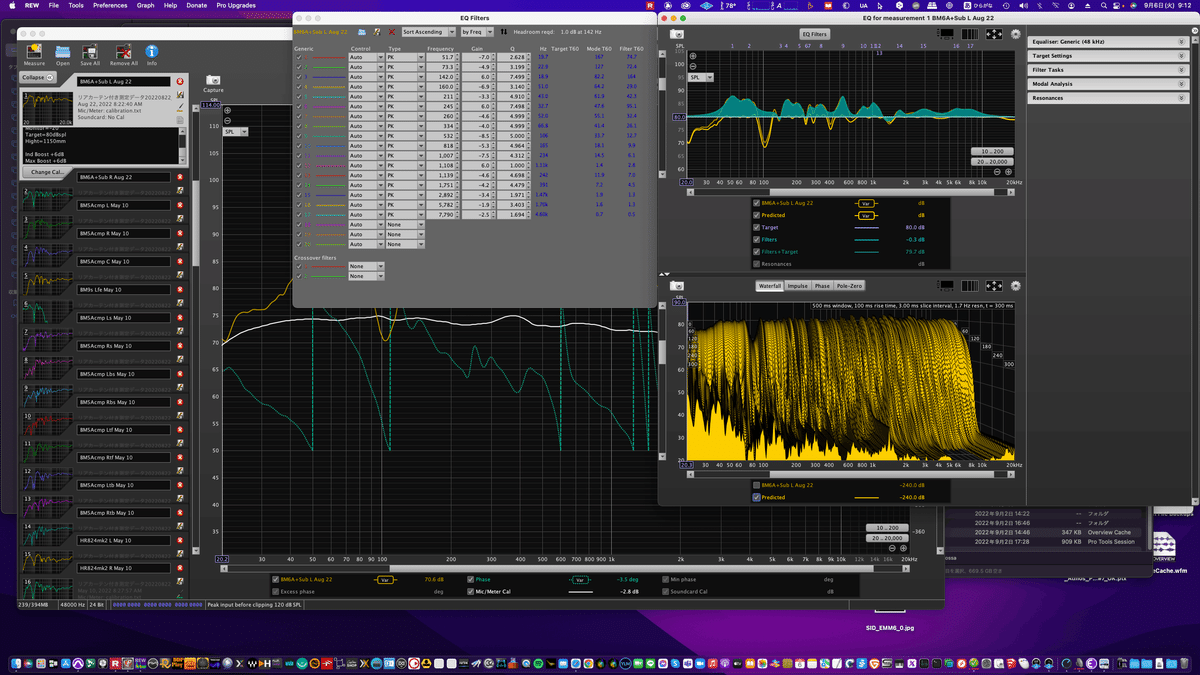Zoom out vertically on the main SPL graph

(x=227, y=119)
